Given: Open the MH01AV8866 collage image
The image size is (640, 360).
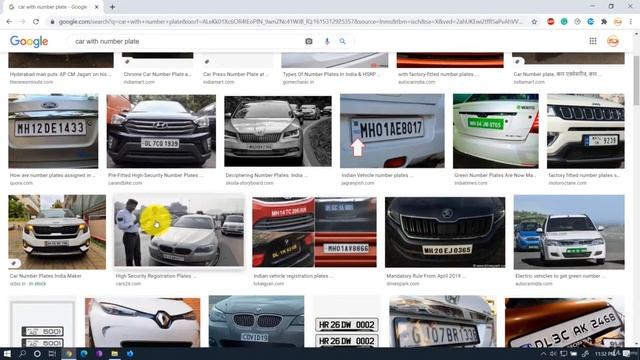Looking at the screenshot, I should tap(314, 232).
